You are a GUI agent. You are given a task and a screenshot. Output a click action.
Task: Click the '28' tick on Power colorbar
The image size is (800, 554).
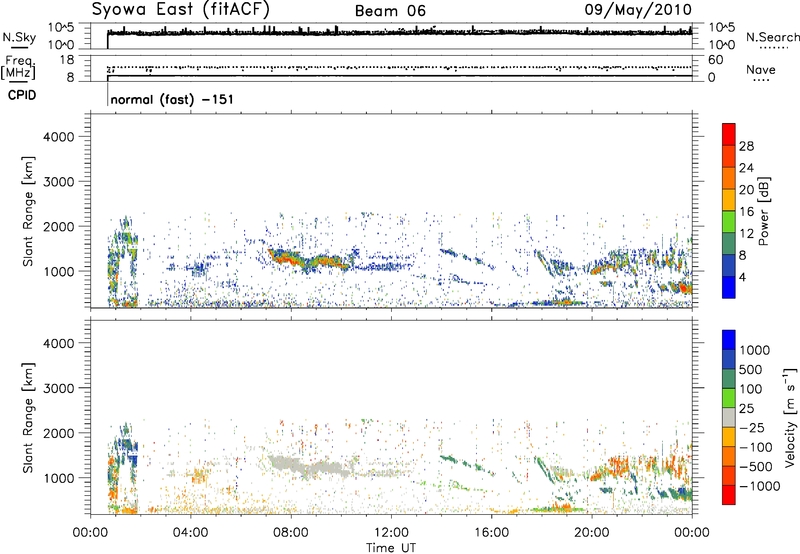coord(746,146)
